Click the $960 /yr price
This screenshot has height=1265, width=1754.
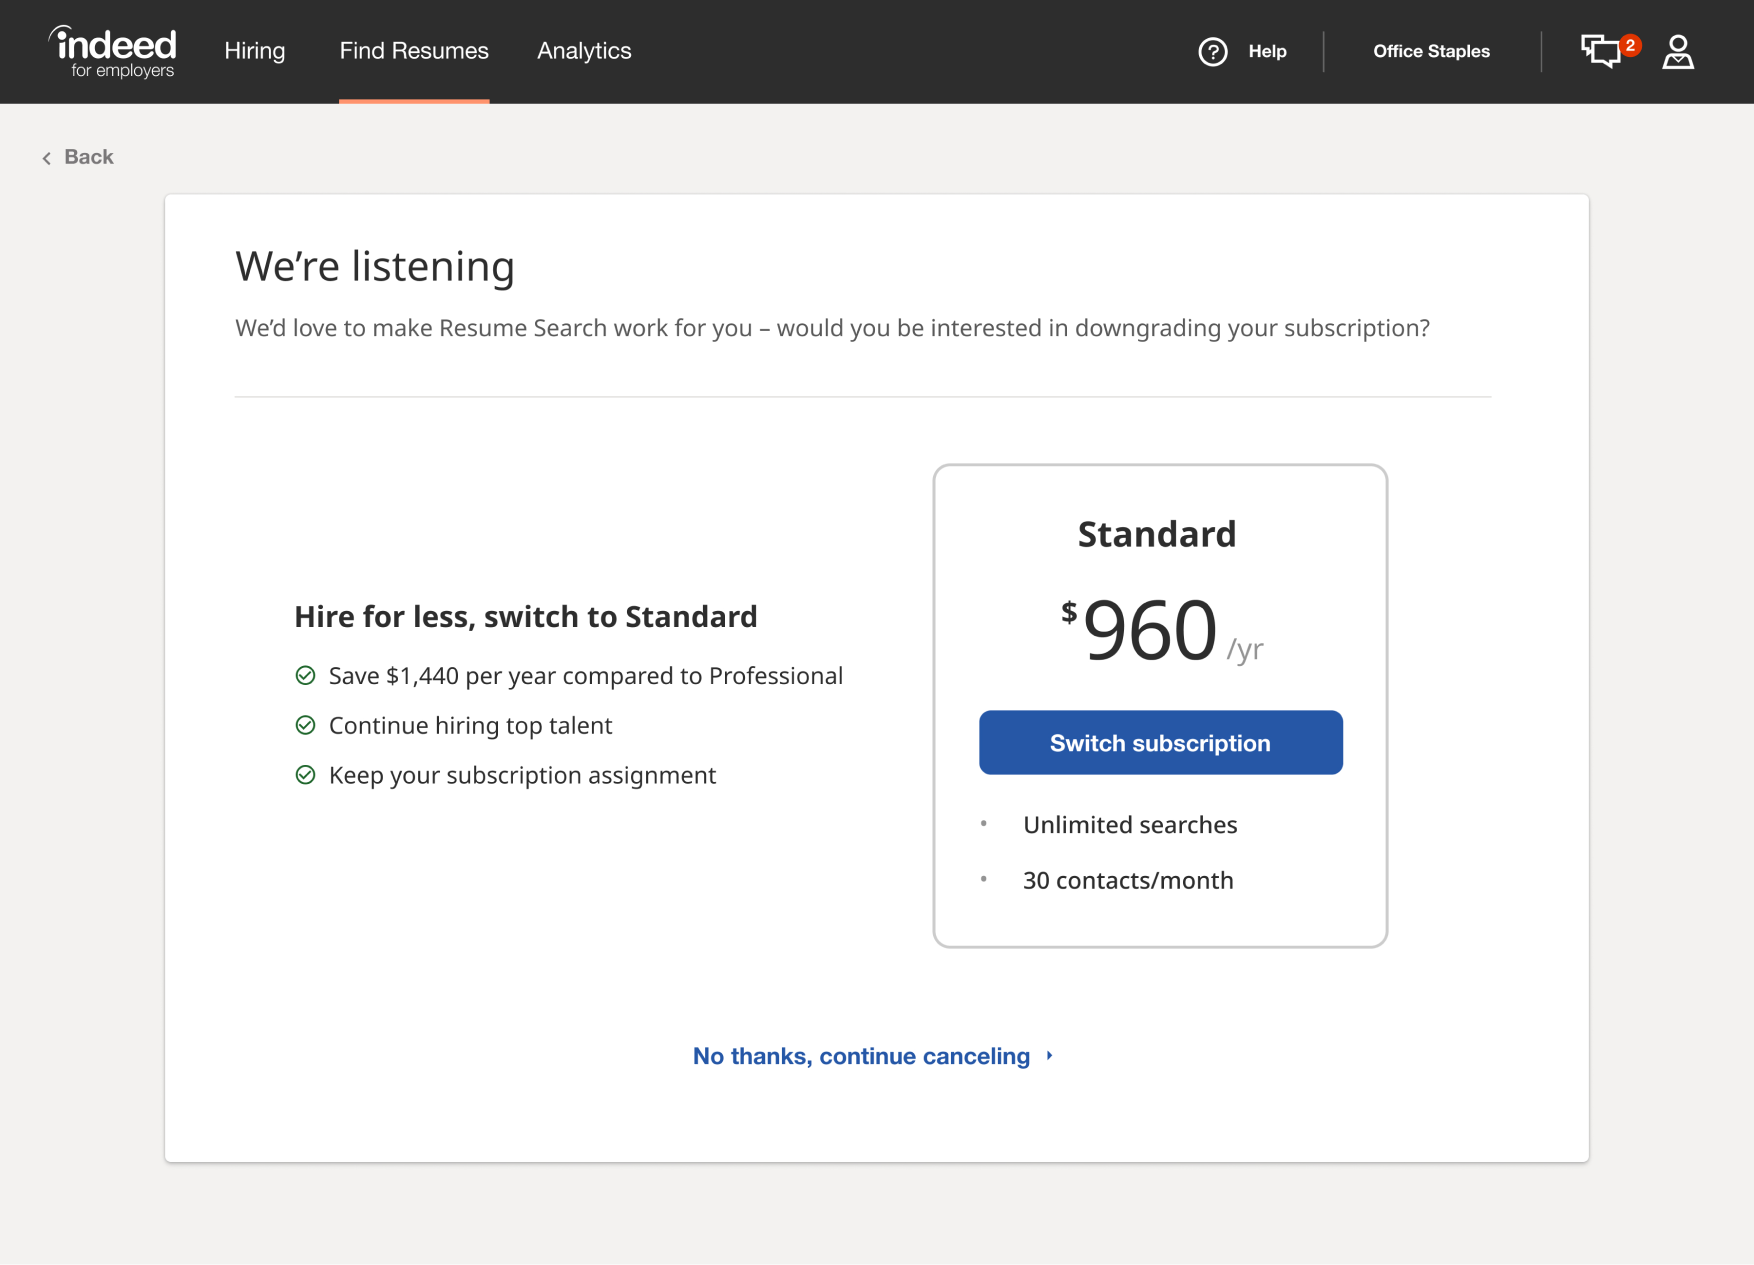[x=1162, y=630]
